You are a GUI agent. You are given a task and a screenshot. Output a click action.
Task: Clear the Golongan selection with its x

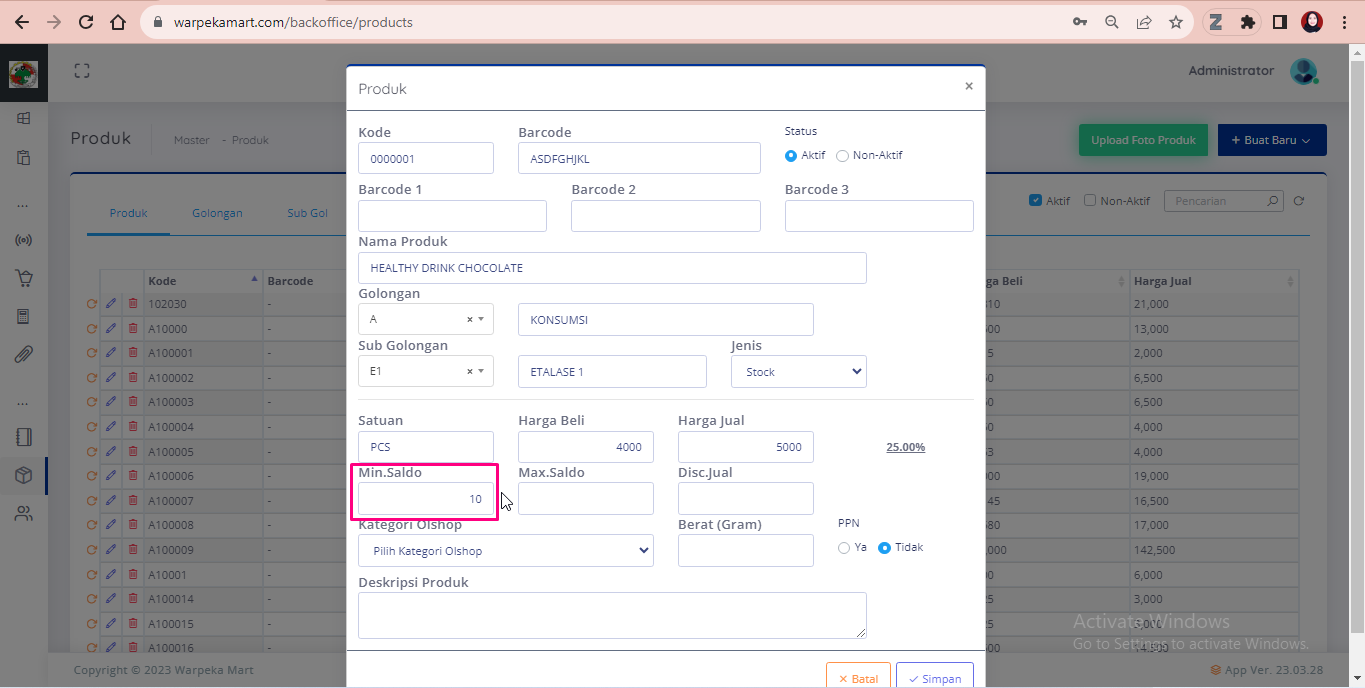pos(470,319)
